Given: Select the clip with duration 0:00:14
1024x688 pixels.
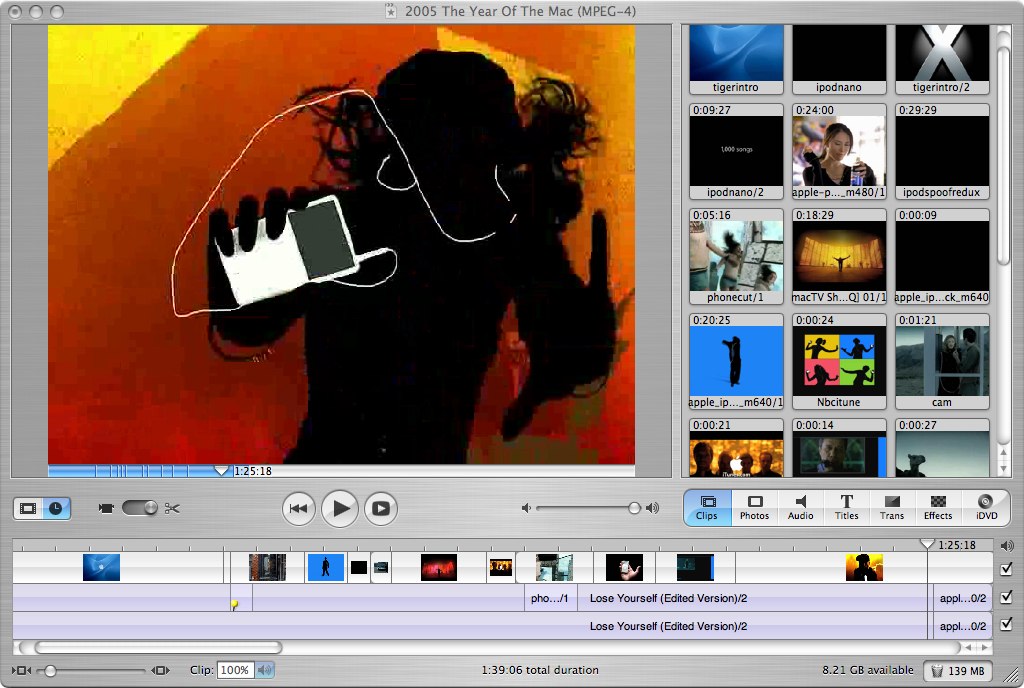Looking at the screenshot, I should (839, 448).
